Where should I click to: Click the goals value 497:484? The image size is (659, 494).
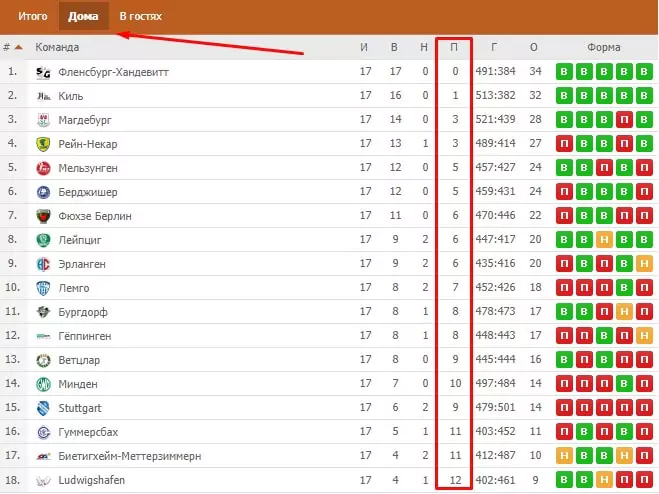tap(496, 383)
